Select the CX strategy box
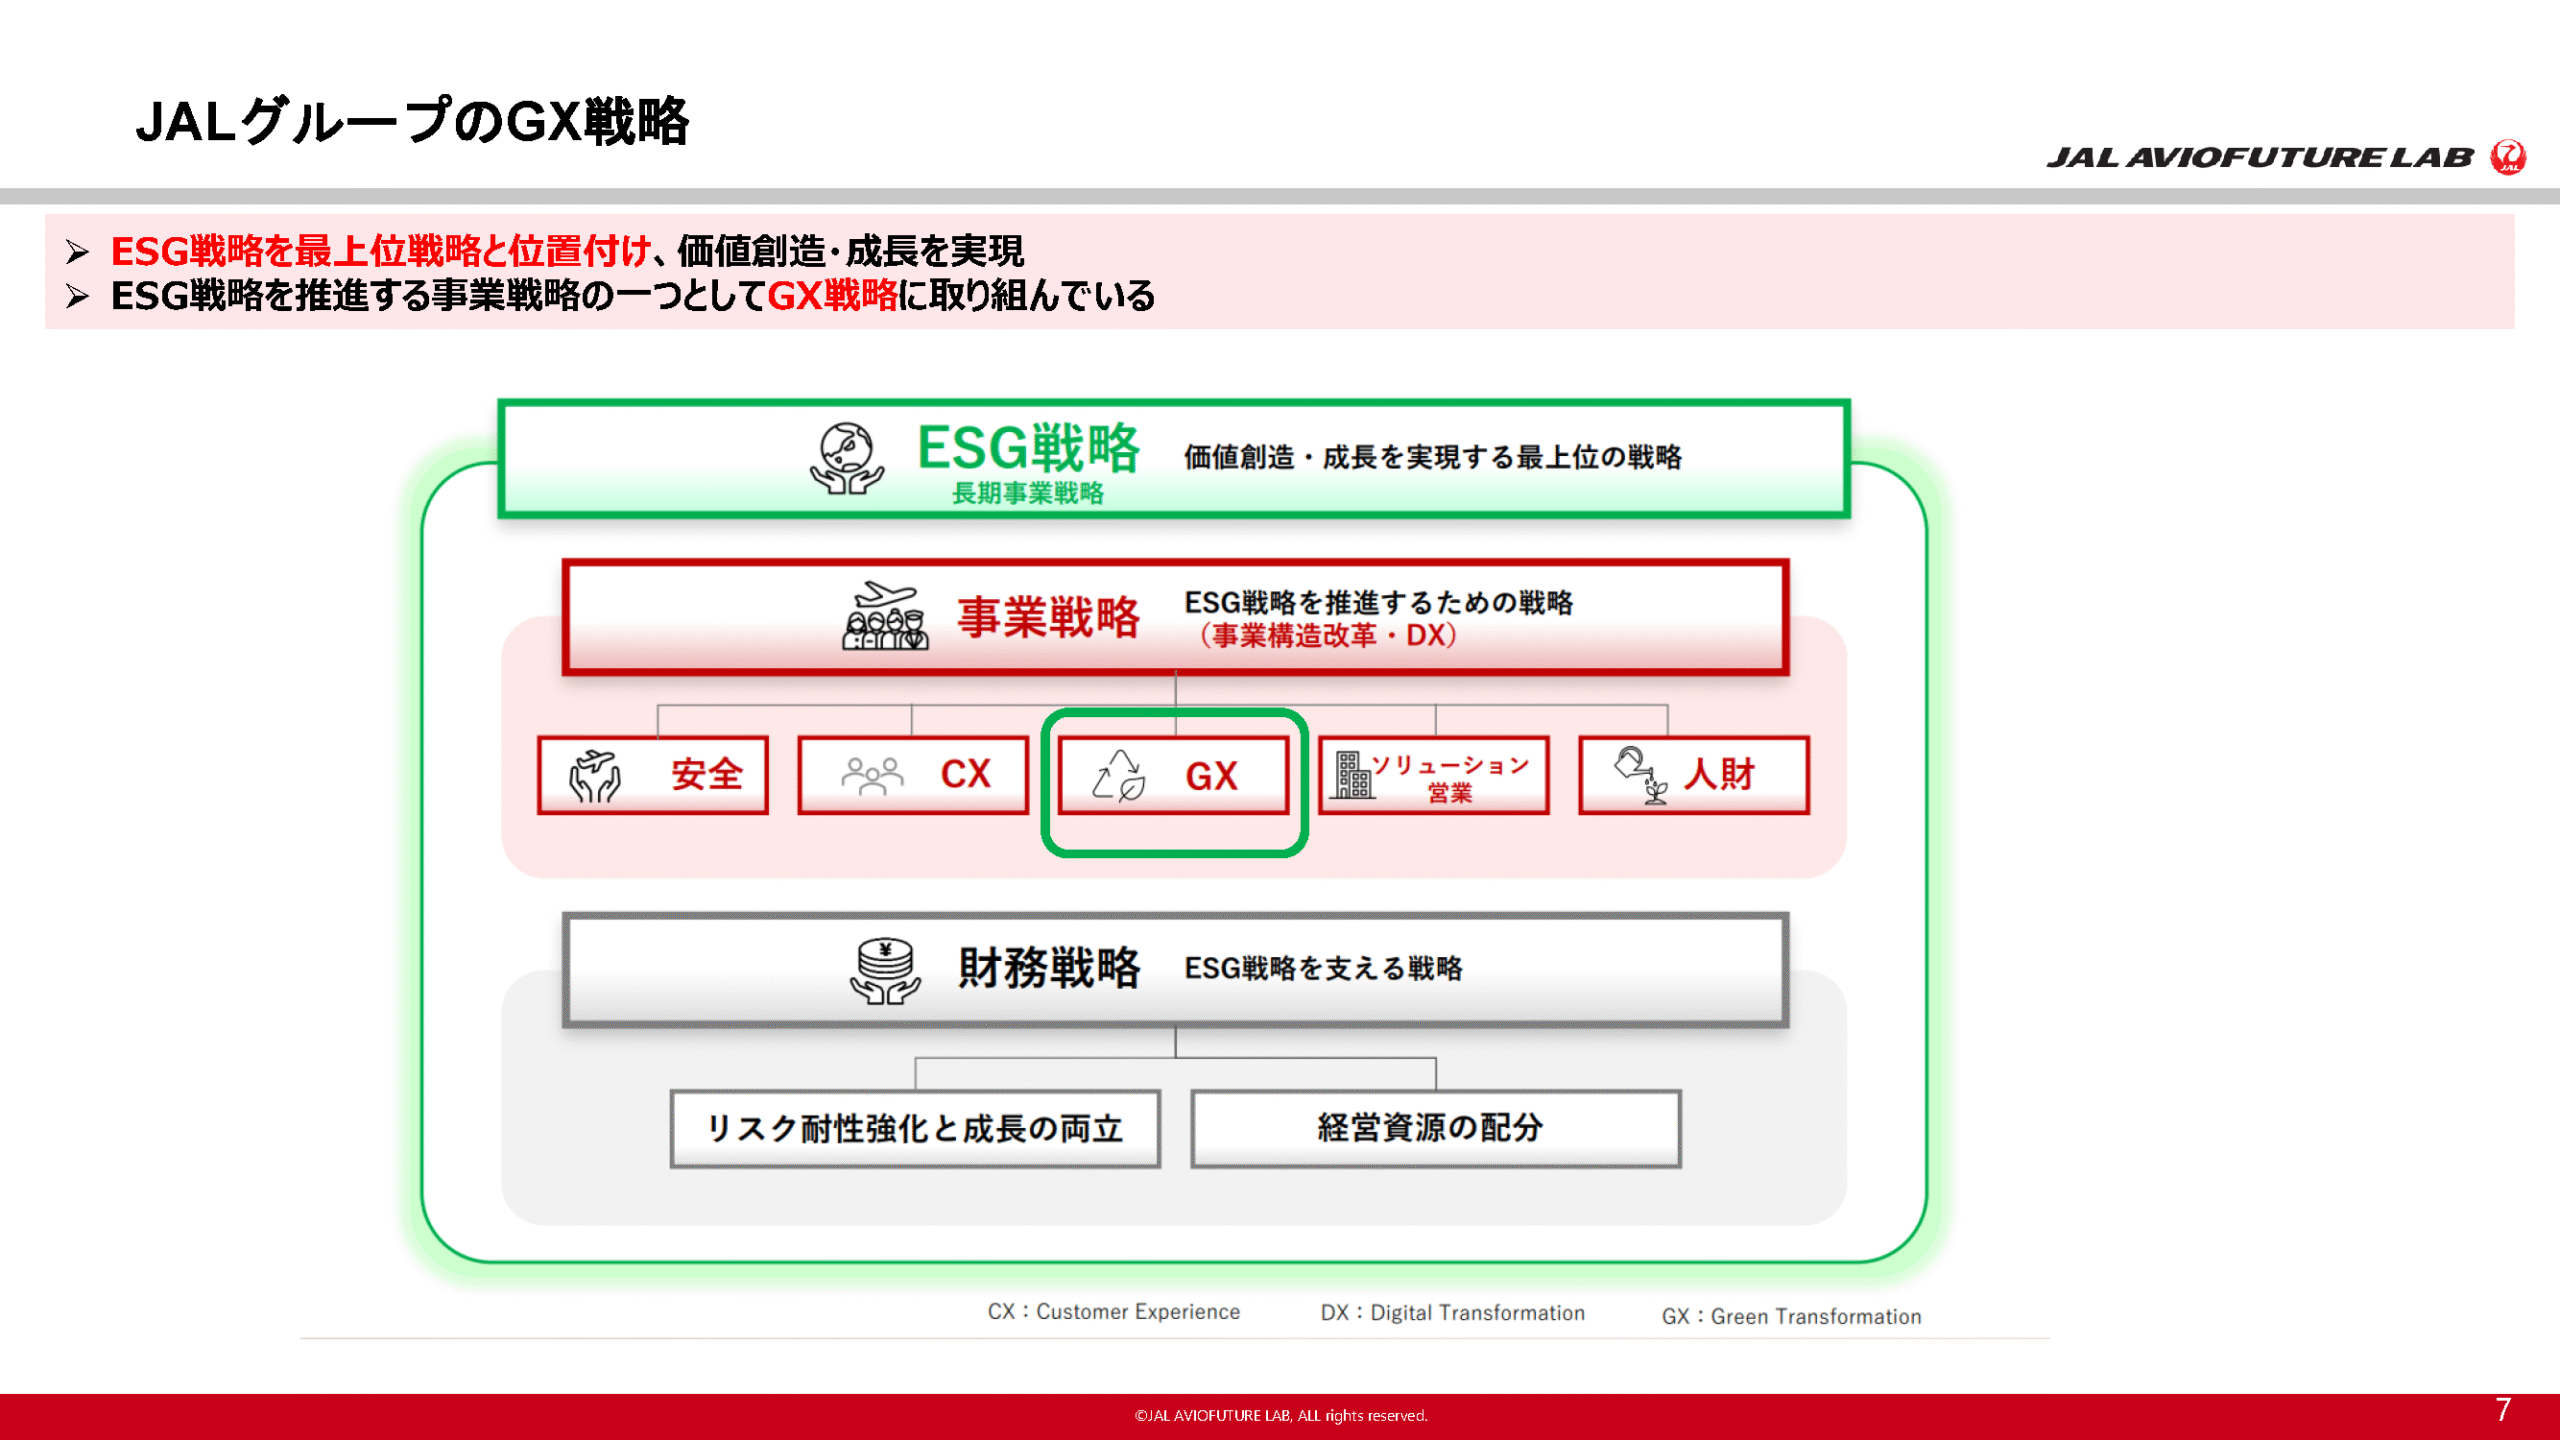Viewport: 2560px width, 1440px height. pos(913,776)
